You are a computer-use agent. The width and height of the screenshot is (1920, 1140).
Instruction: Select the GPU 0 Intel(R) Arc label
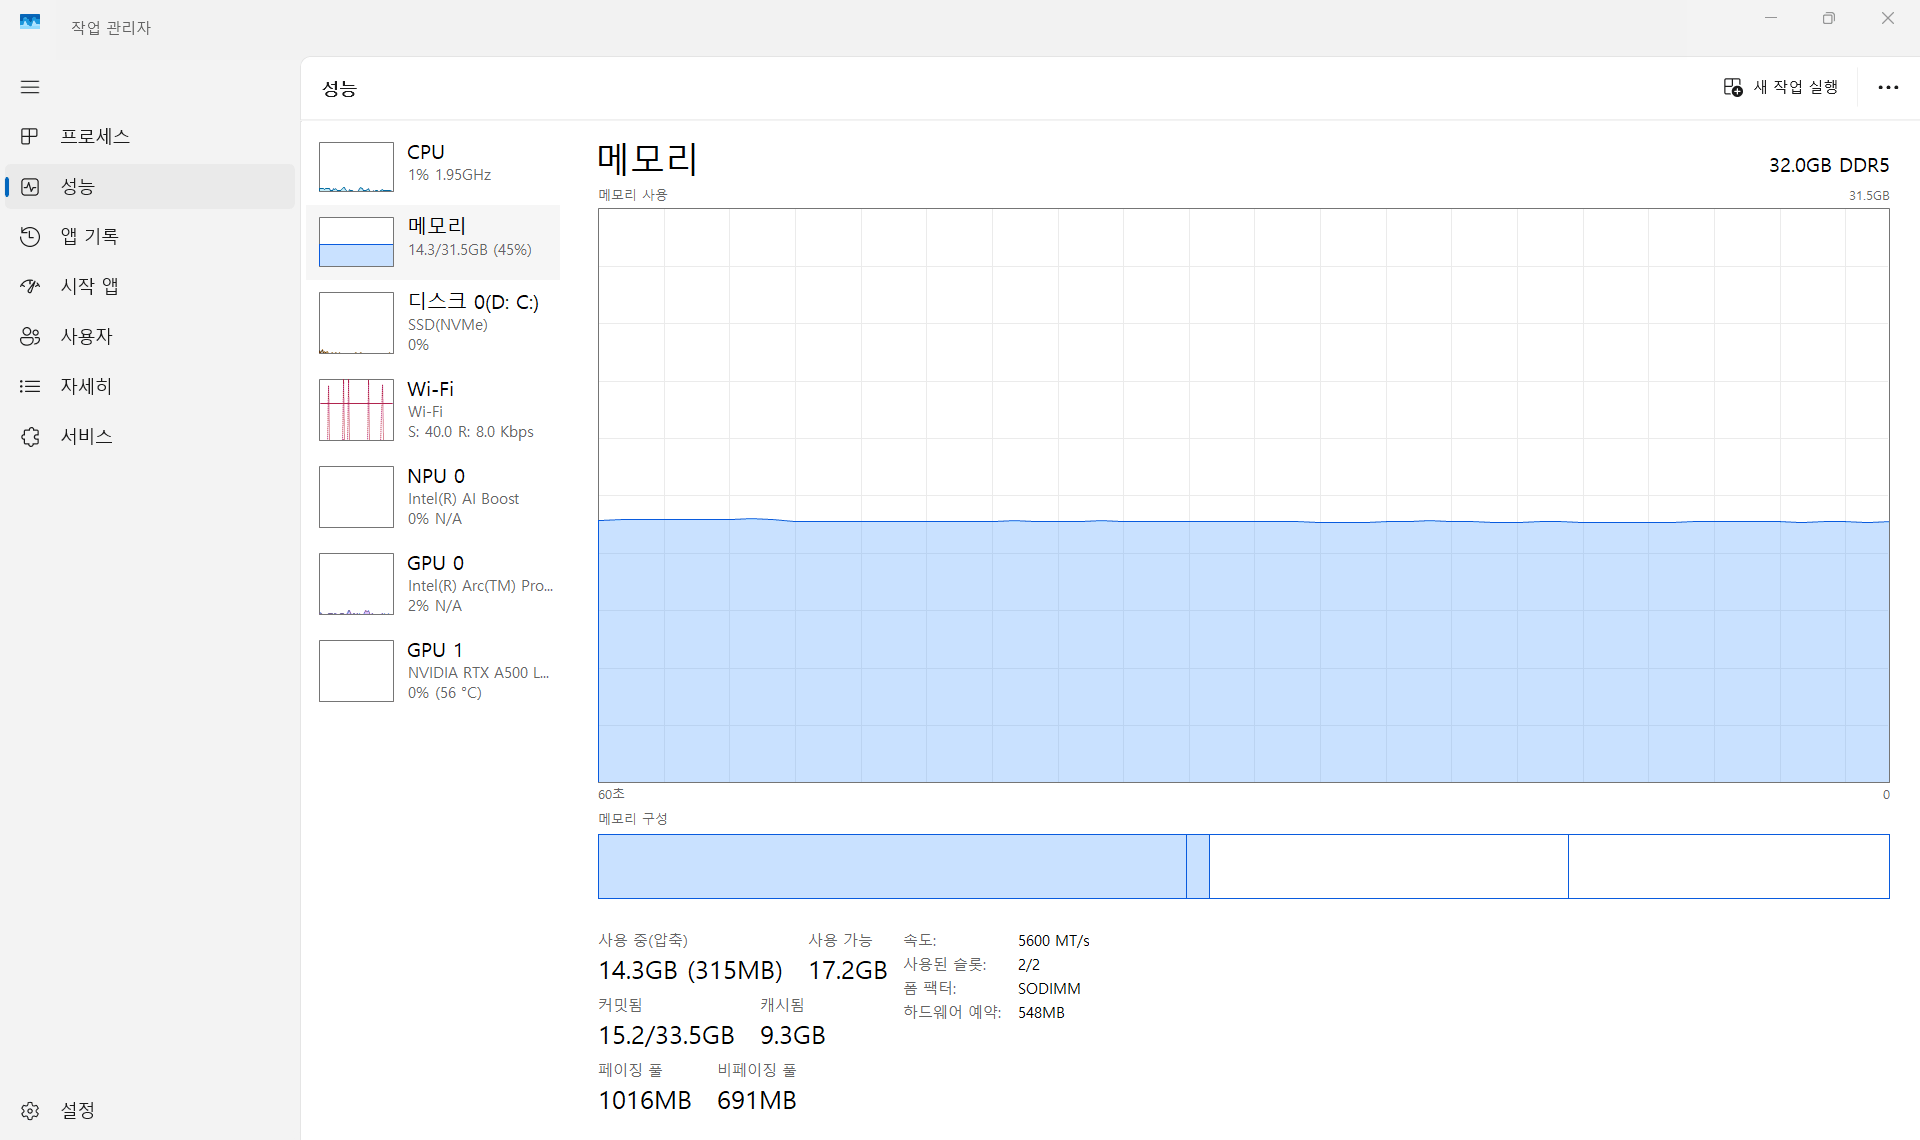[x=480, y=586]
